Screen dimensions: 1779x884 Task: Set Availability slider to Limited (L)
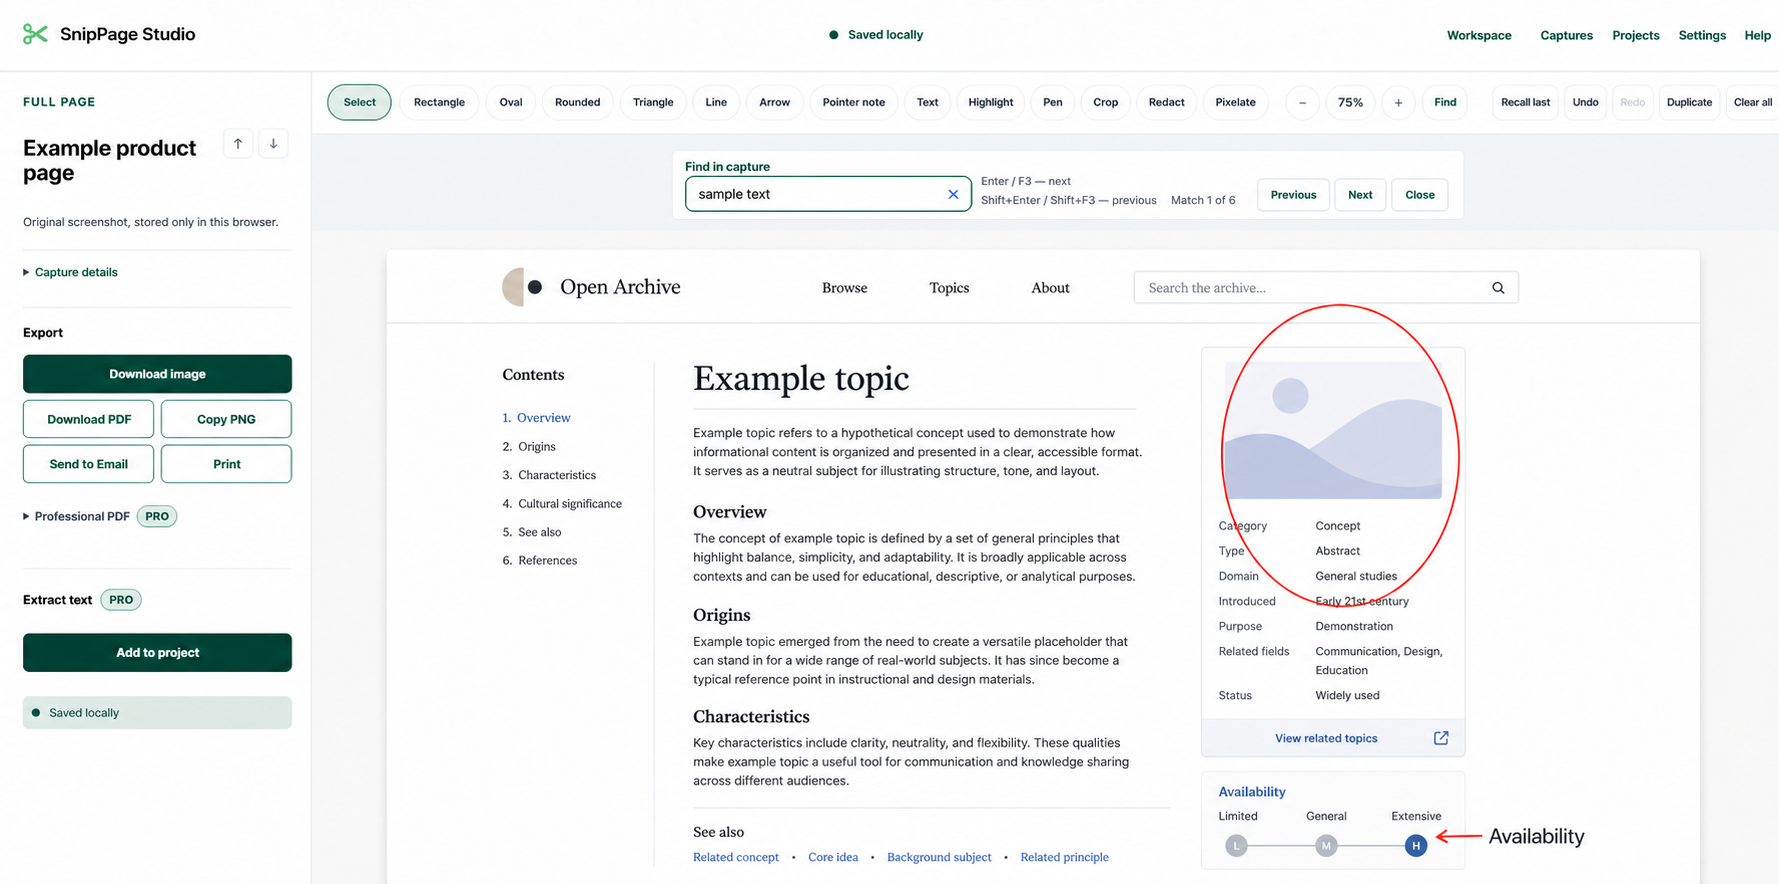(1237, 846)
